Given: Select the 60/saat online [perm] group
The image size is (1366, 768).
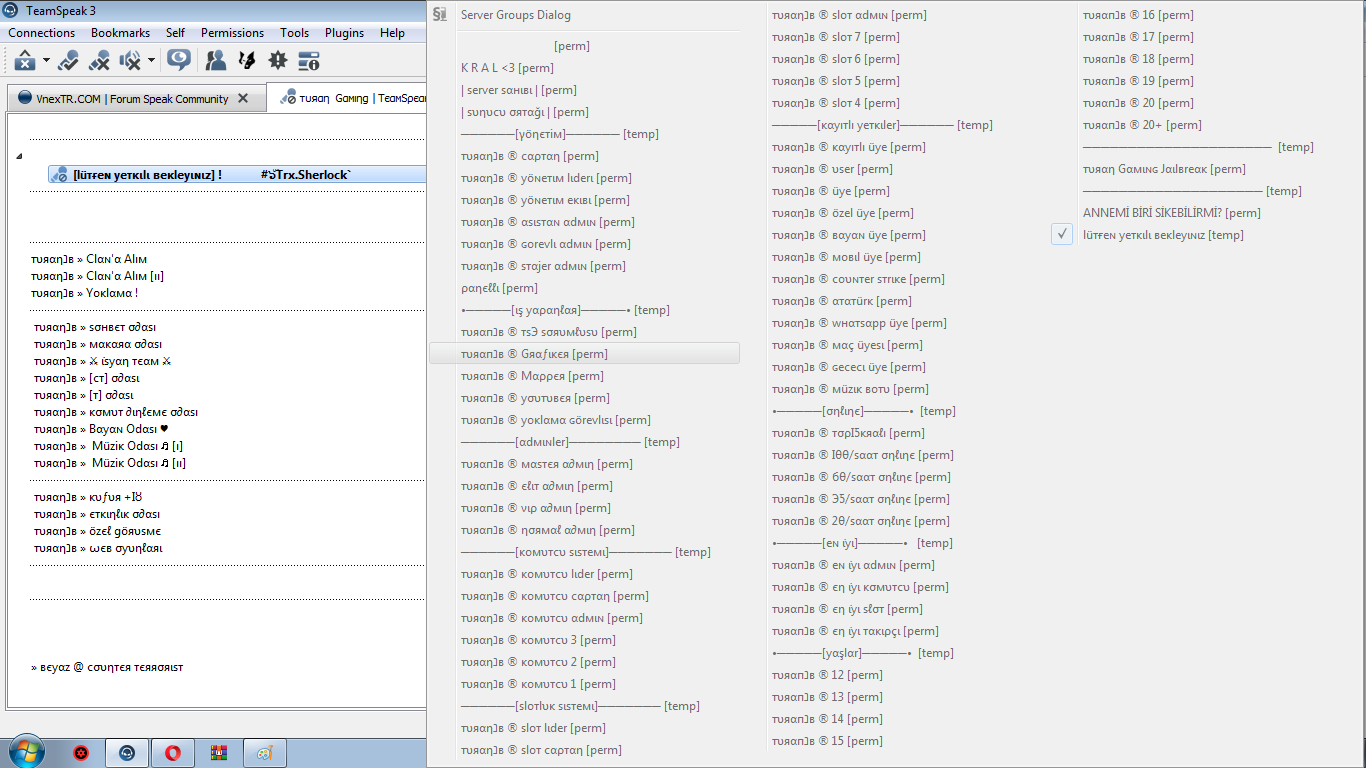Looking at the screenshot, I should pos(861,477).
